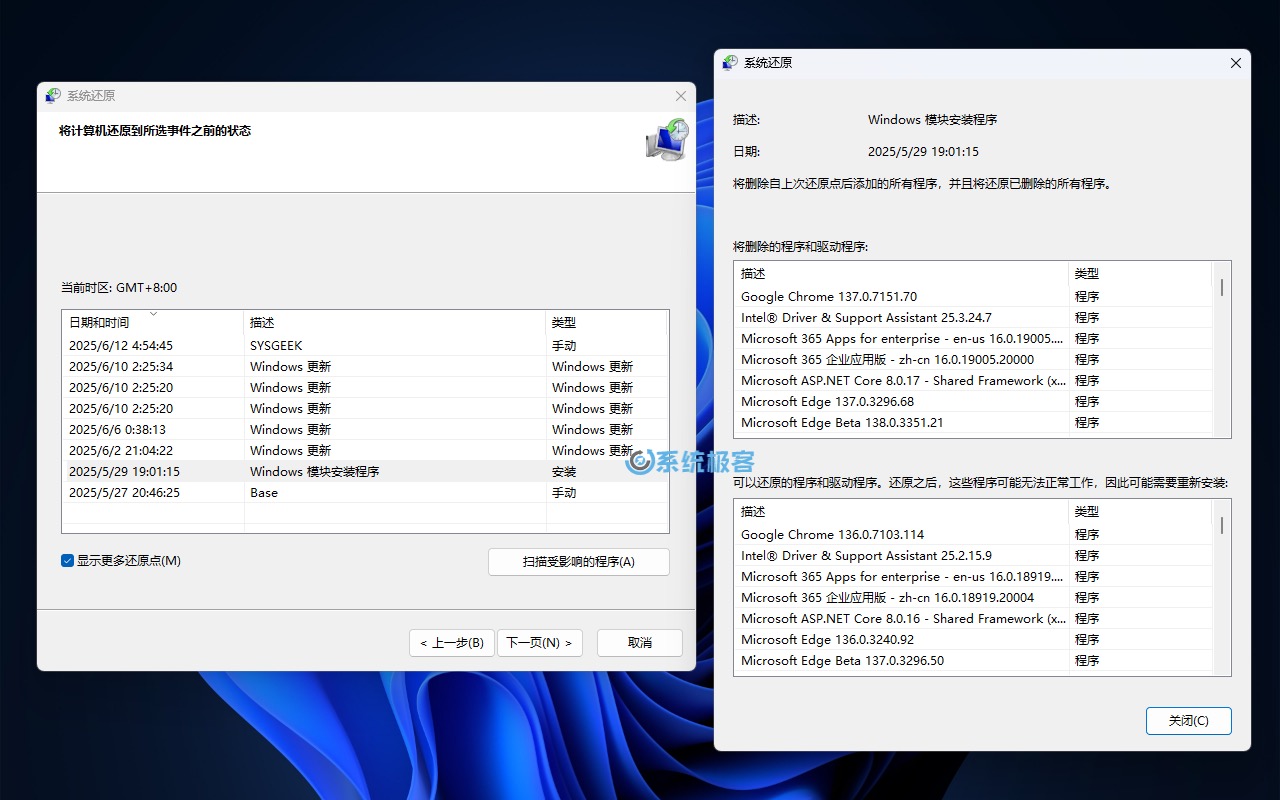The width and height of the screenshot is (1280, 800).
Task: Select Google Chrome 136.0.7103.114 row
Action: [973, 535]
